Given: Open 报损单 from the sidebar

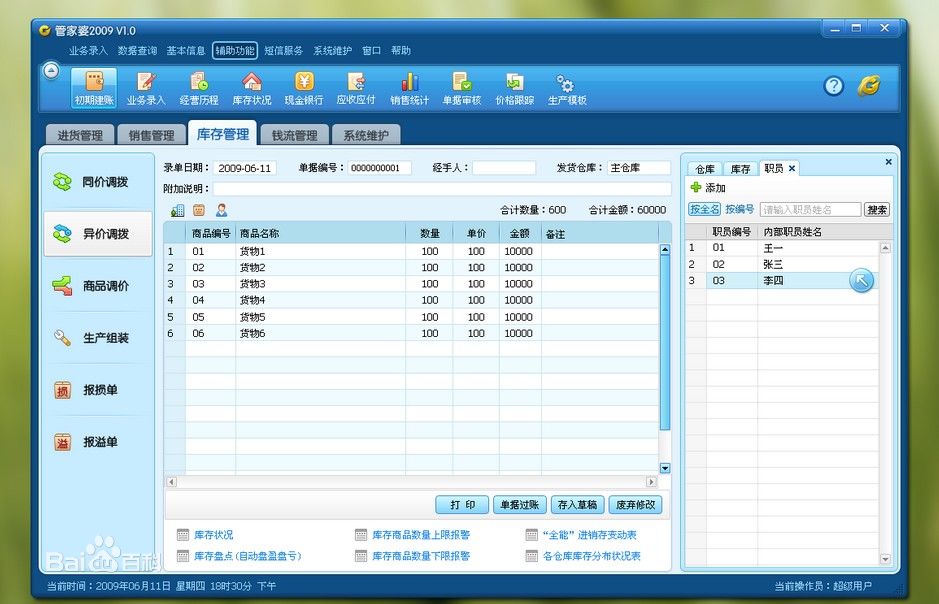Looking at the screenshot, I should pyautogui.click(x=97, y=390).
